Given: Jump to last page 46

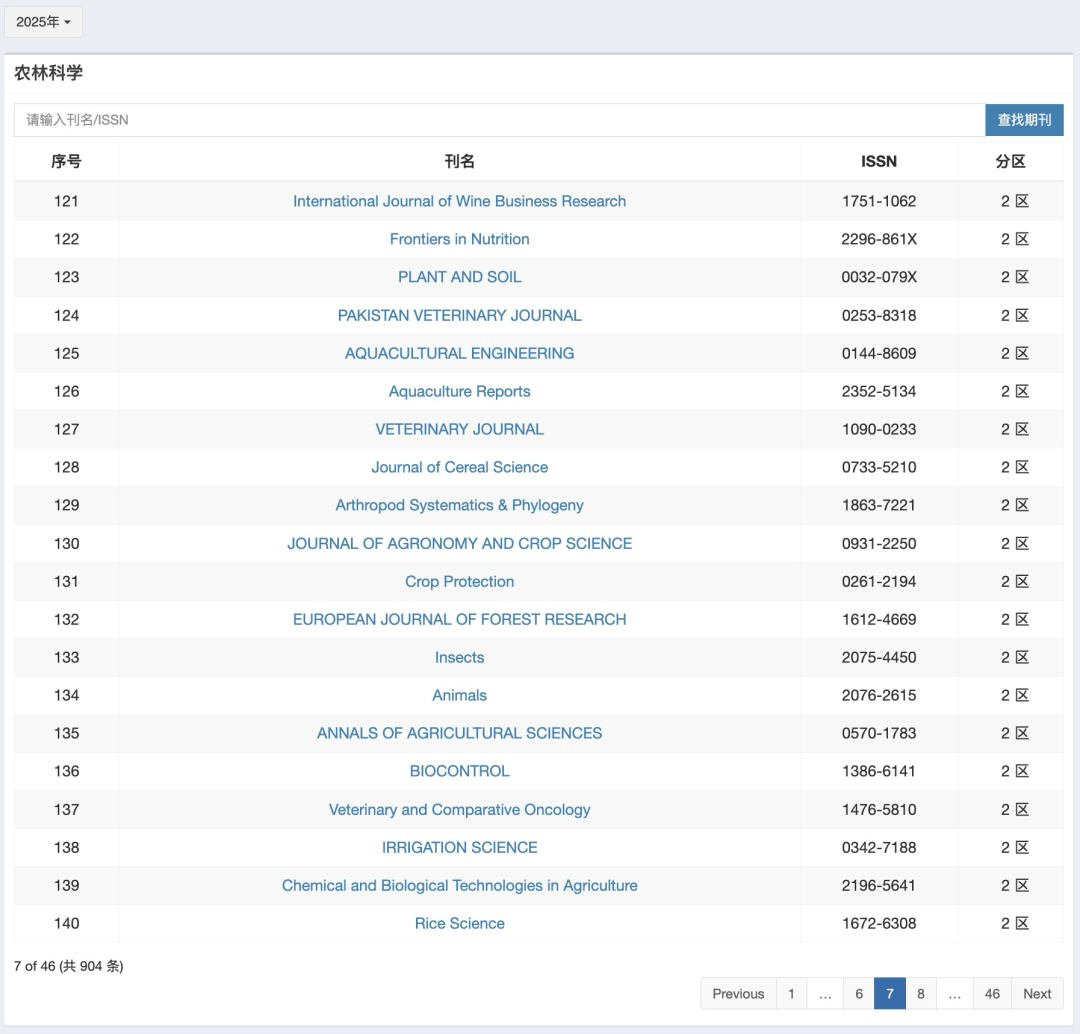Looking at the screenshot, I should [992, 993].
